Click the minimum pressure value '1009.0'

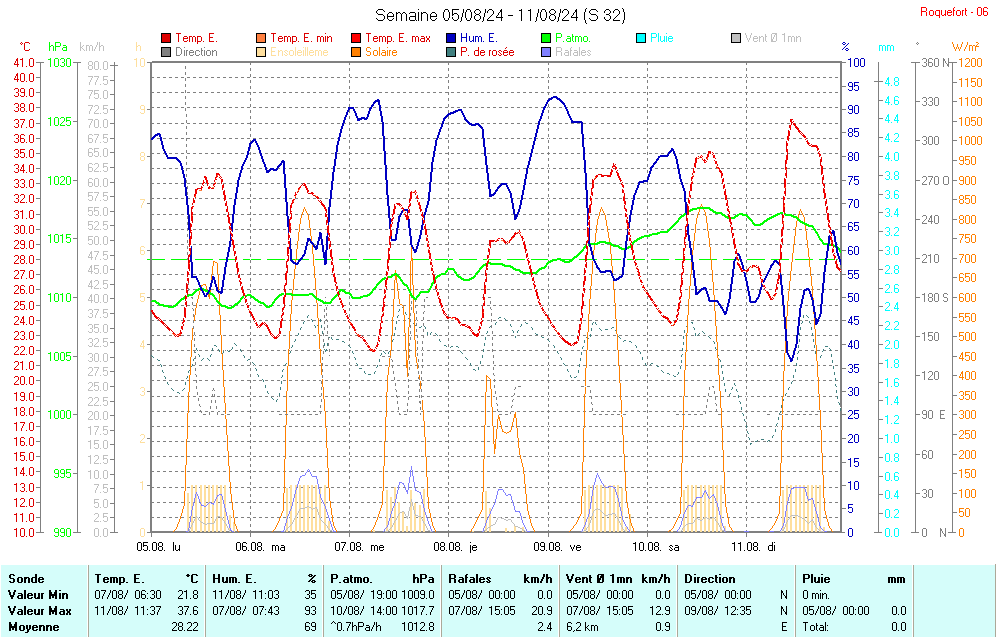(418, 594)
